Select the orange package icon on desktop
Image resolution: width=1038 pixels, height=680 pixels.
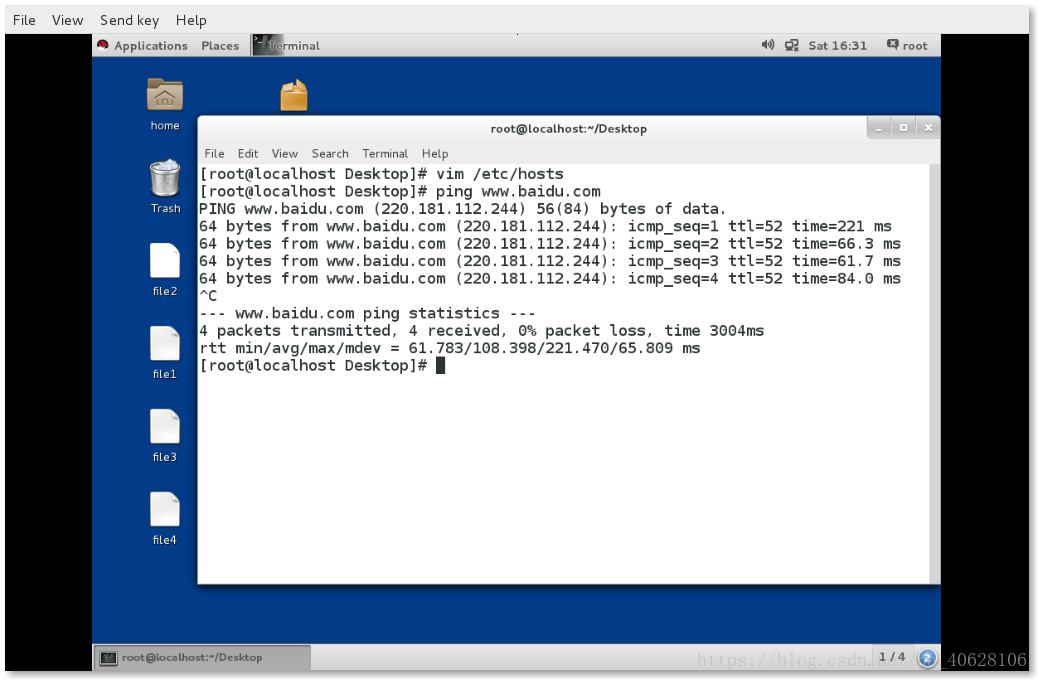(x=294, y=95)
